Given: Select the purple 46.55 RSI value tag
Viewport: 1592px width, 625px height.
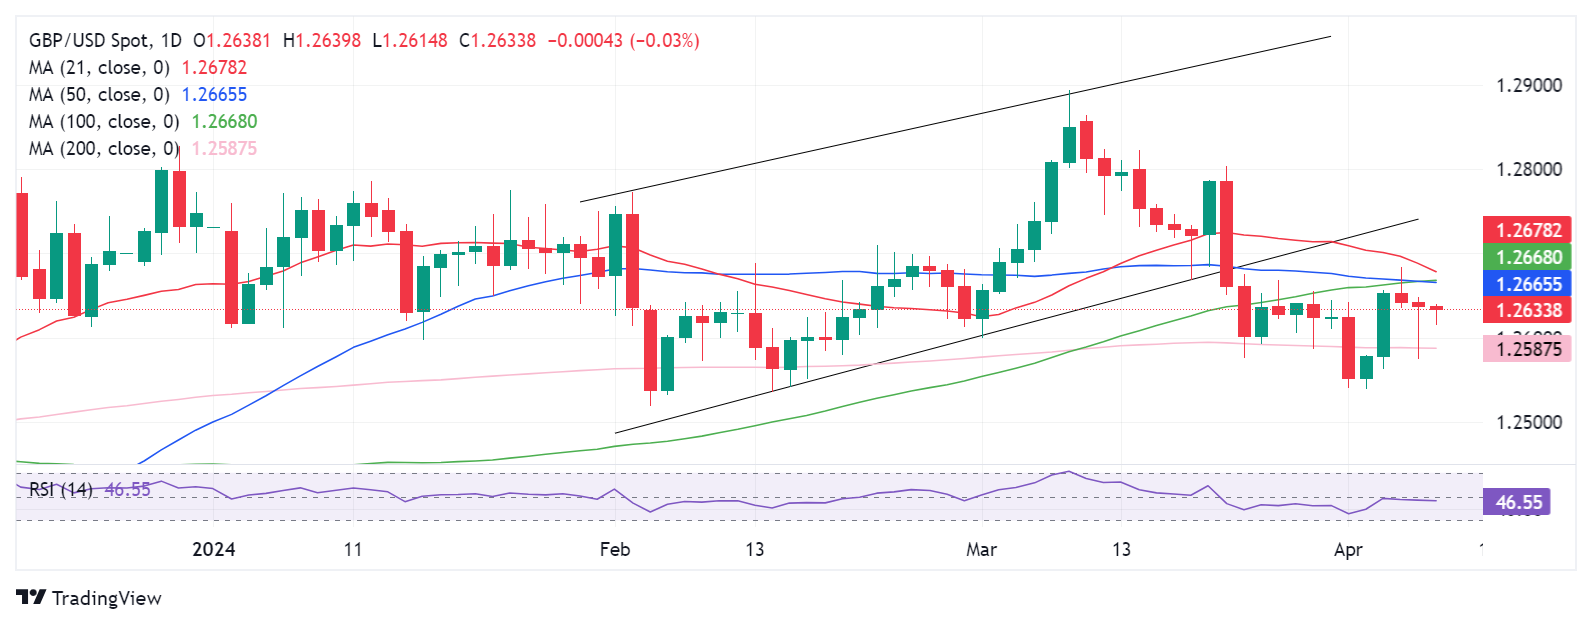Looking at the screenshot, I should coord(1517,502).
